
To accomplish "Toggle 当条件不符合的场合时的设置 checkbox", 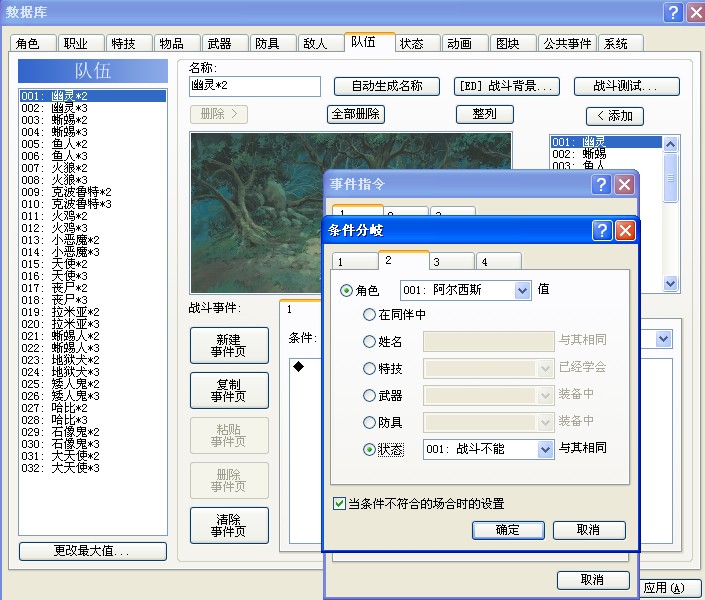I will [x=339, y=503].
